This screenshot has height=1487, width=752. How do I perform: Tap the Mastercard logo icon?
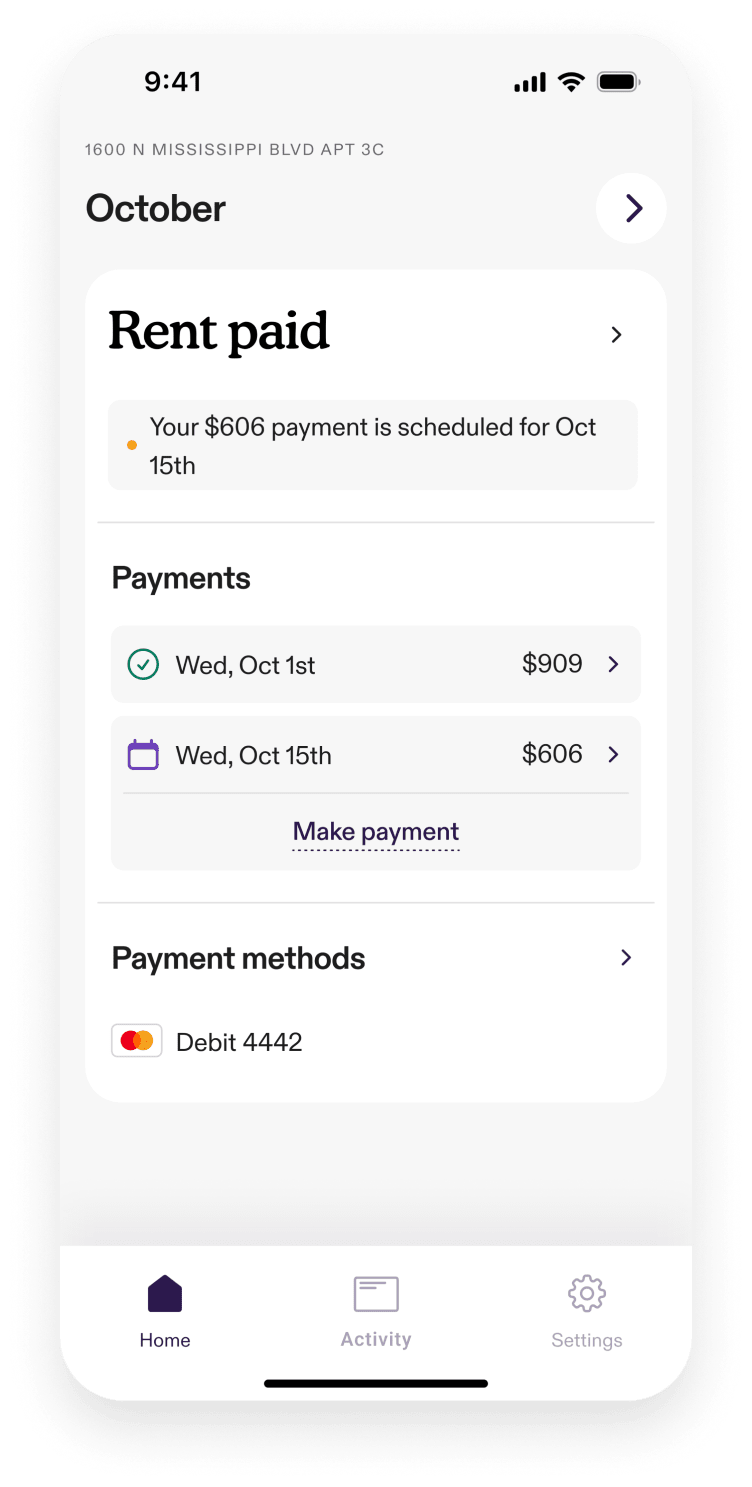pyautogui.click(x=136, y=1041)
